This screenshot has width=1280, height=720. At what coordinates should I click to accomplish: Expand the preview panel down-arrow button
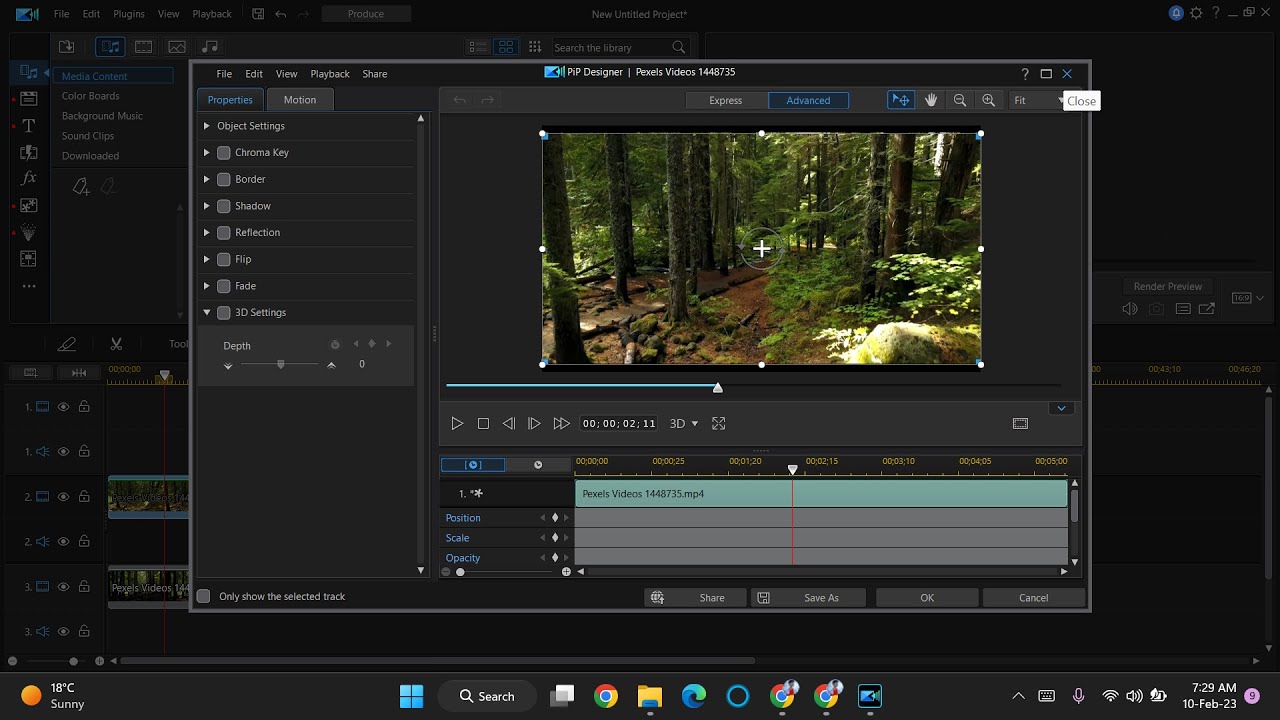click(1061, 408)
